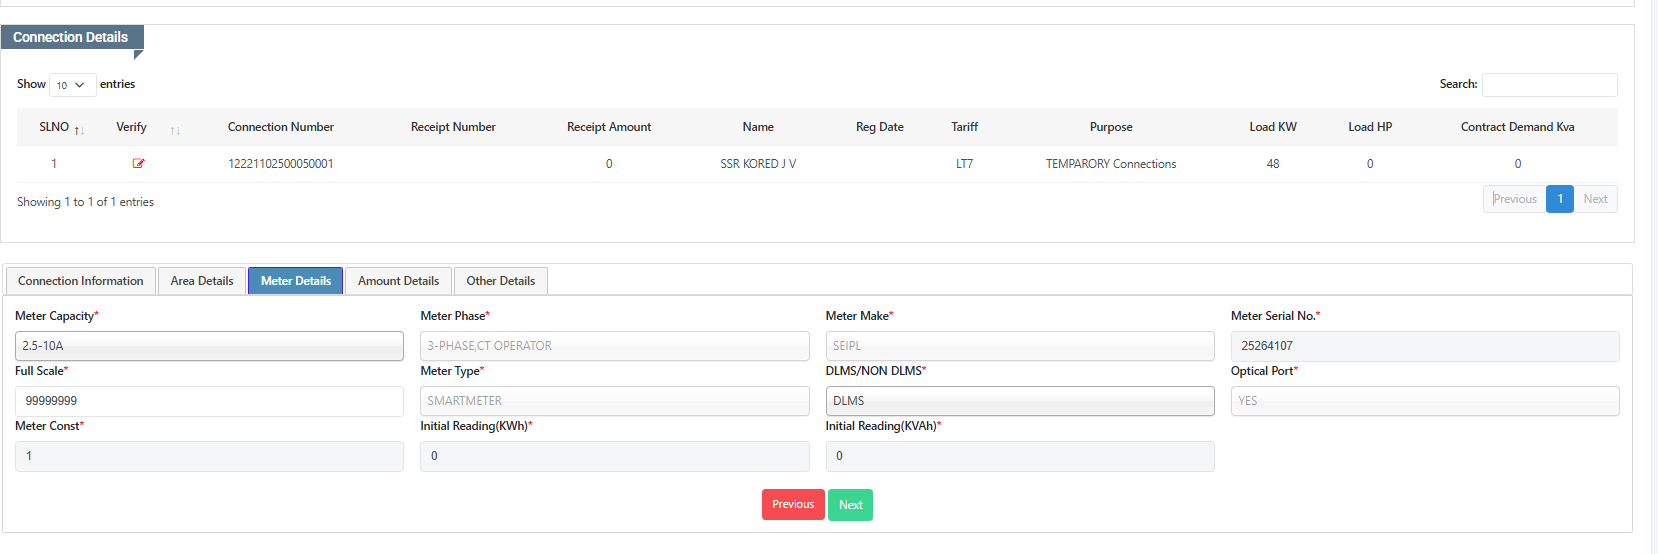The height and width of the screenshot is (554, 1658).
Task: Click the Verify edit icon in row 1
Action: pyautogui.click(x=138, y=164)
